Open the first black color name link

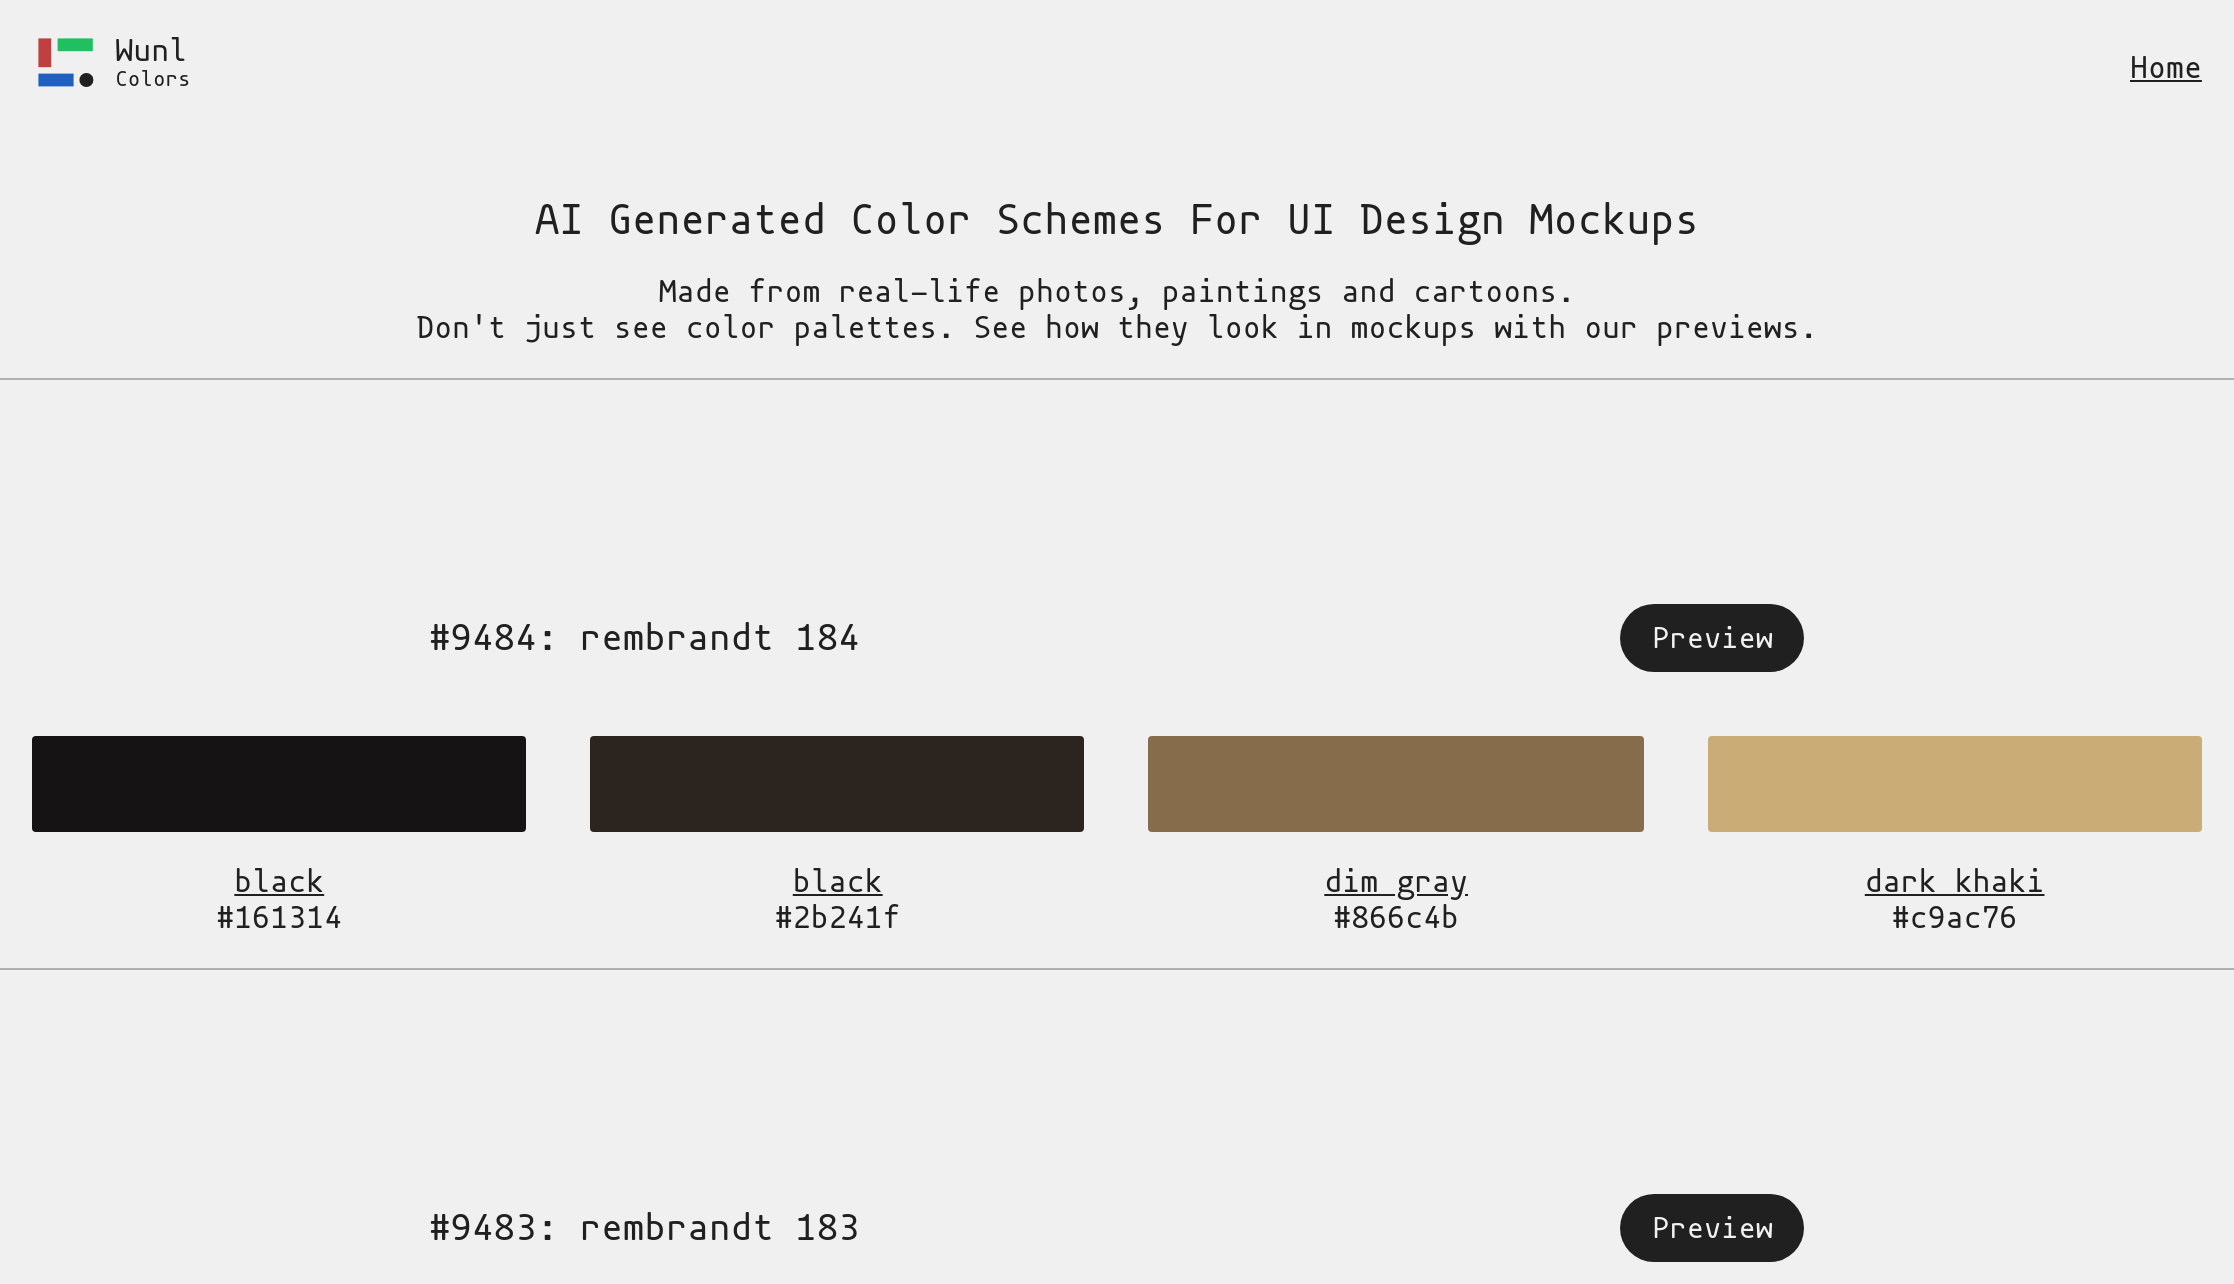pyautogui.click(x=278, y=881)
